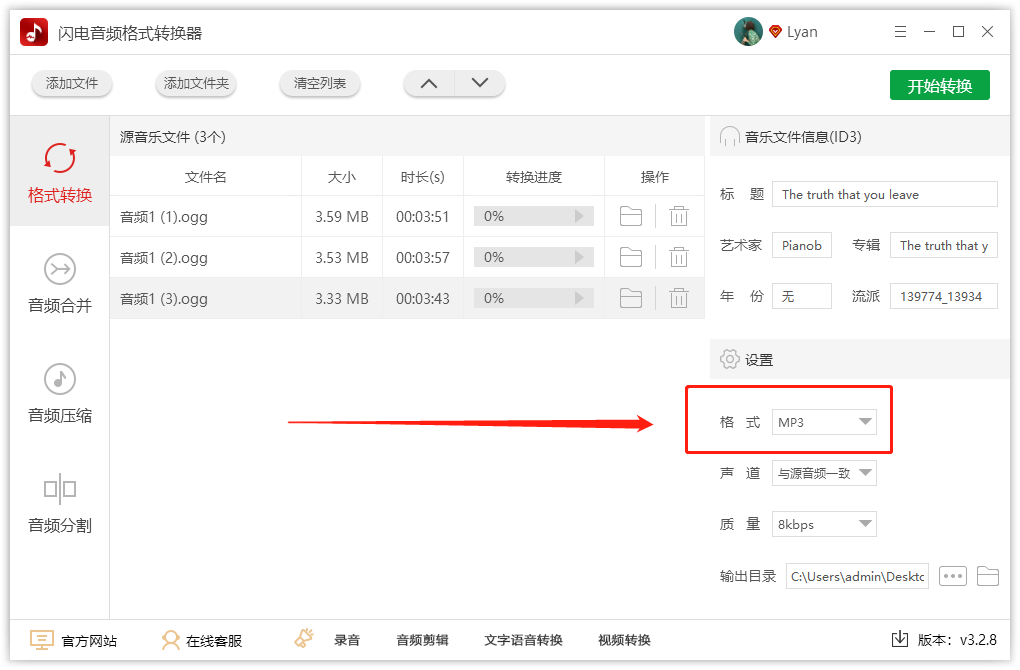This screenshot has height=670, width=1020.
Task: Go to 音频分割 audio split
Action: pyautogui.click(x=60, y=503)
